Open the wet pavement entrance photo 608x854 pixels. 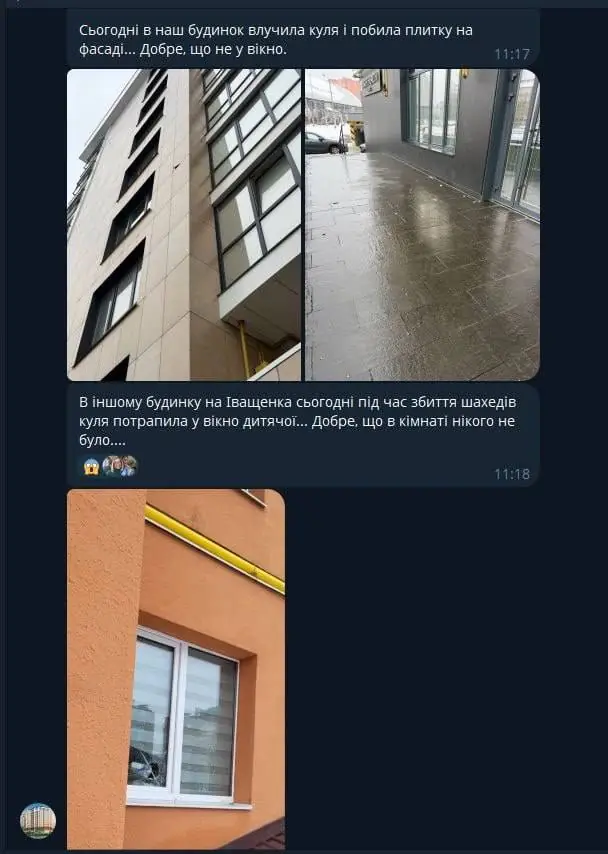coord(422,225)
